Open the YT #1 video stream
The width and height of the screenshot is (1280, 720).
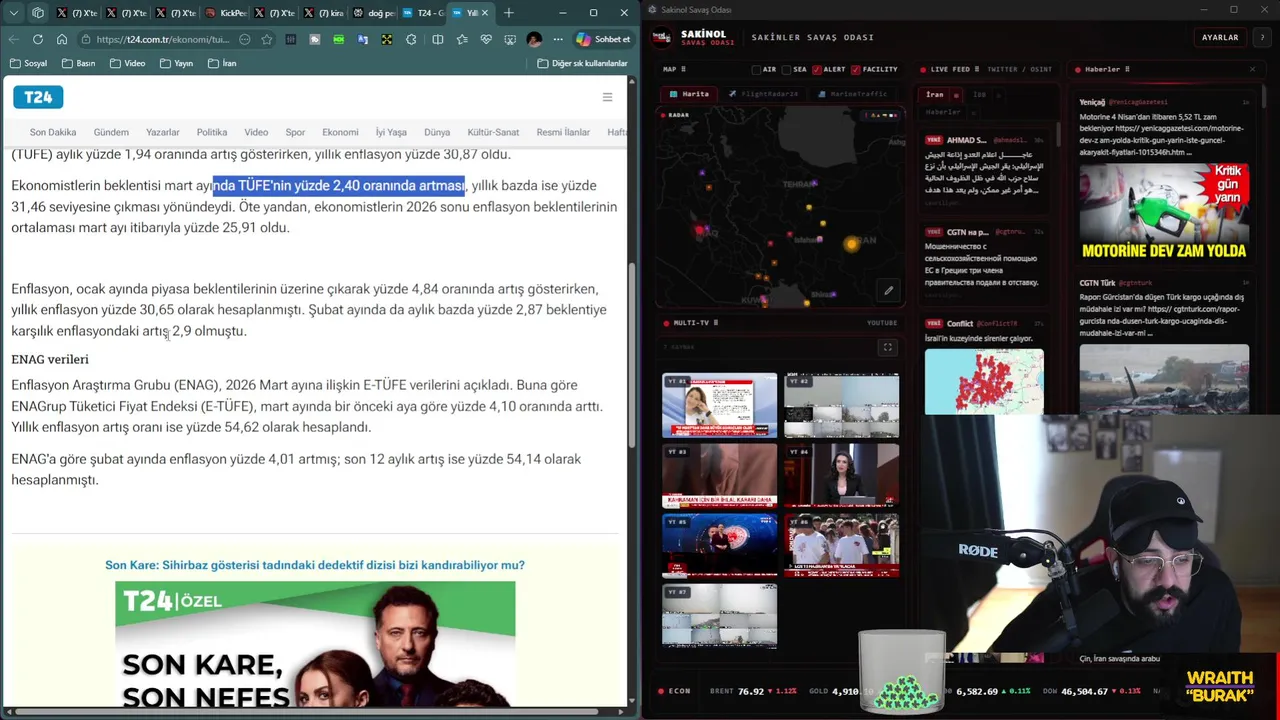(719, 405)
